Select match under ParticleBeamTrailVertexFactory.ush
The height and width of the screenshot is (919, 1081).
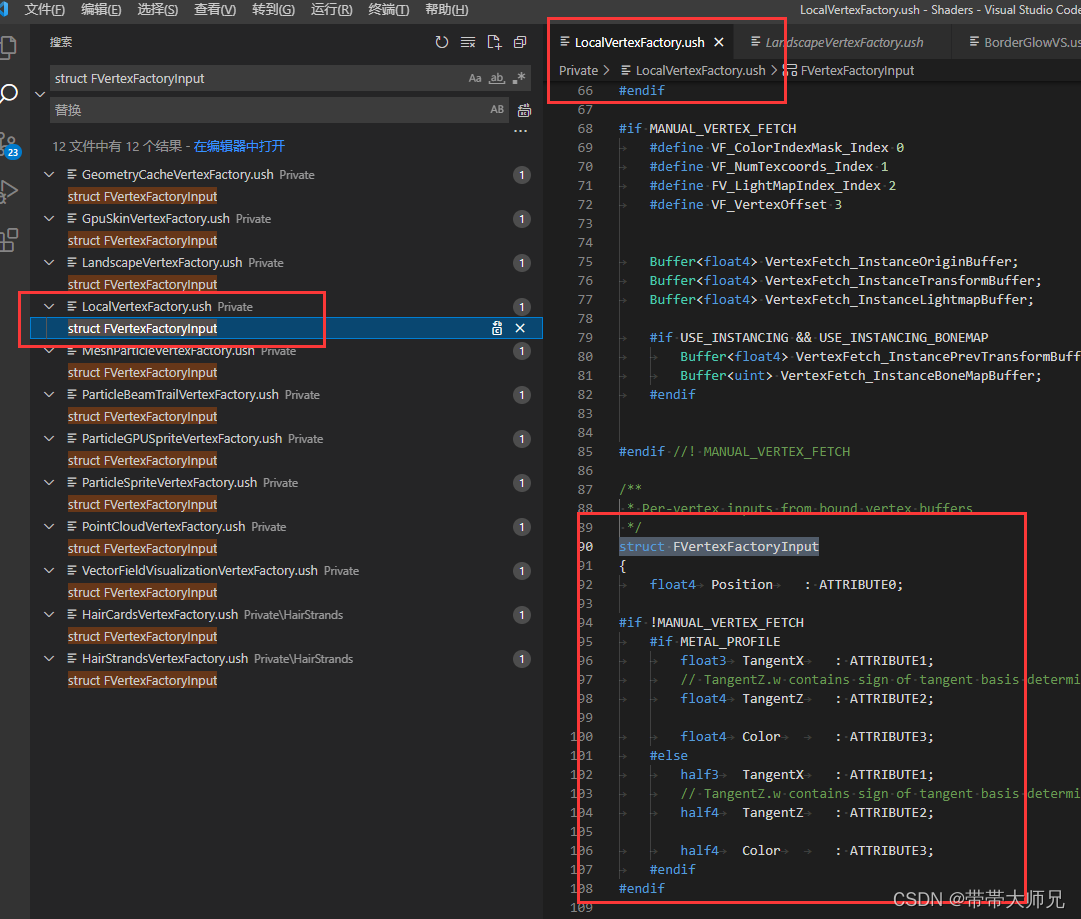pyautogui.click(x=142, y=416)
